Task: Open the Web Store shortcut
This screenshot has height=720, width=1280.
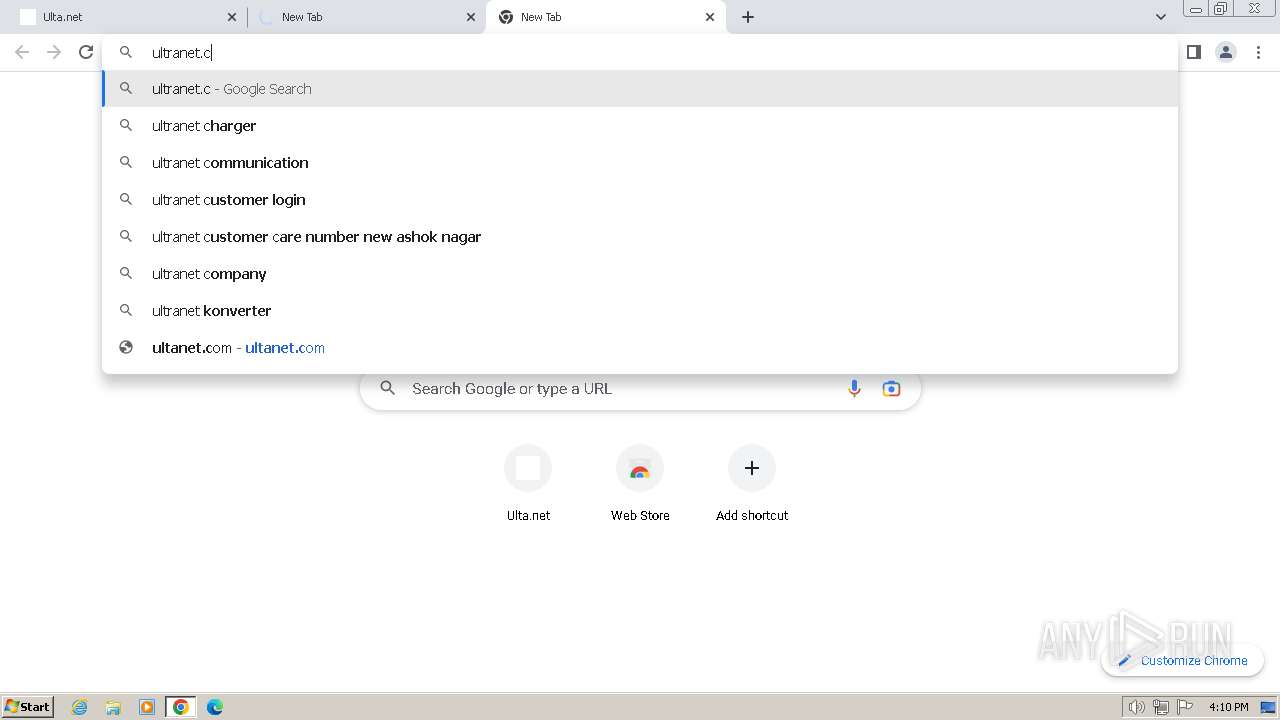Action: tap(640, 484)
